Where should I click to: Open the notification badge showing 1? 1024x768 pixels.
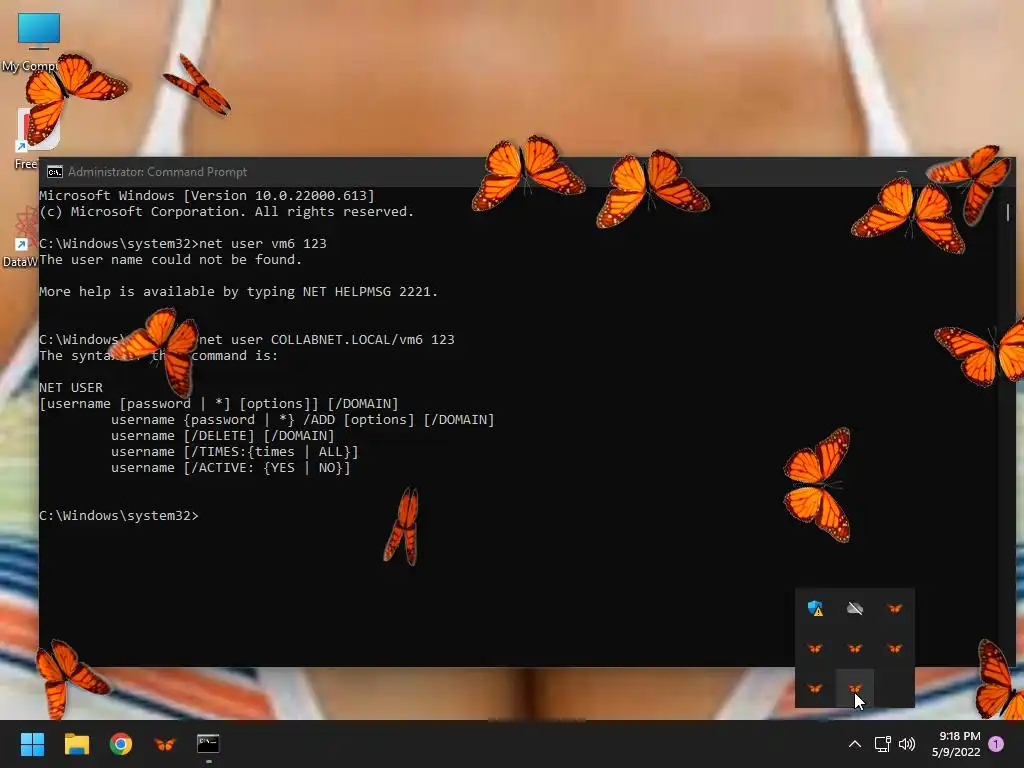(x=996, y=743)
